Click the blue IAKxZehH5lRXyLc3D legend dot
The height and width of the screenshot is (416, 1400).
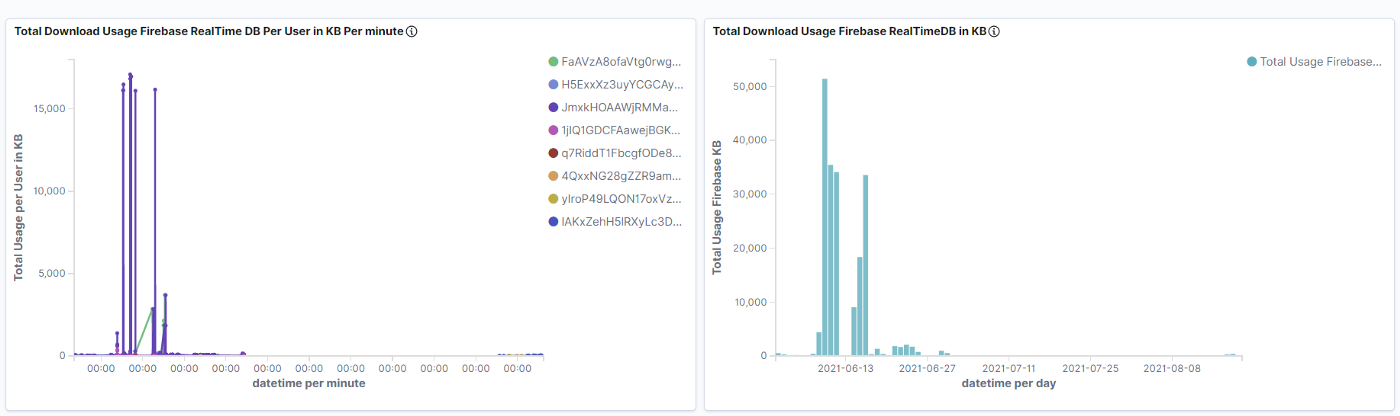coord(553,221)
